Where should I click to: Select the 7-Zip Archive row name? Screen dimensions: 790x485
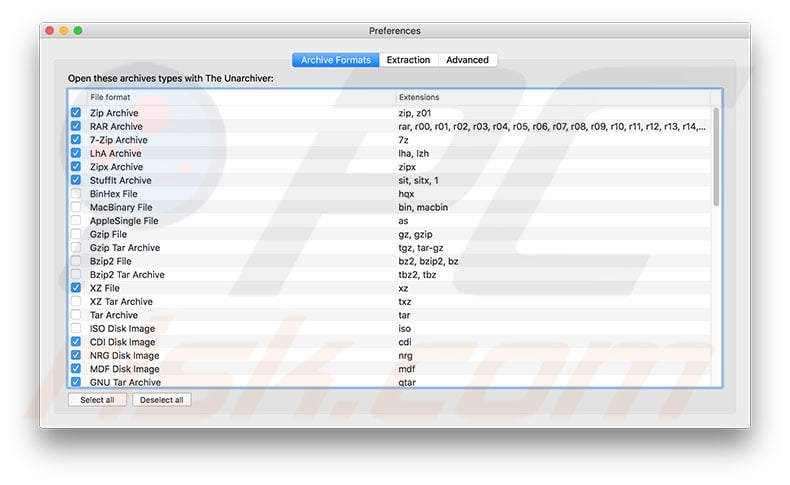(x=119, y=140)
